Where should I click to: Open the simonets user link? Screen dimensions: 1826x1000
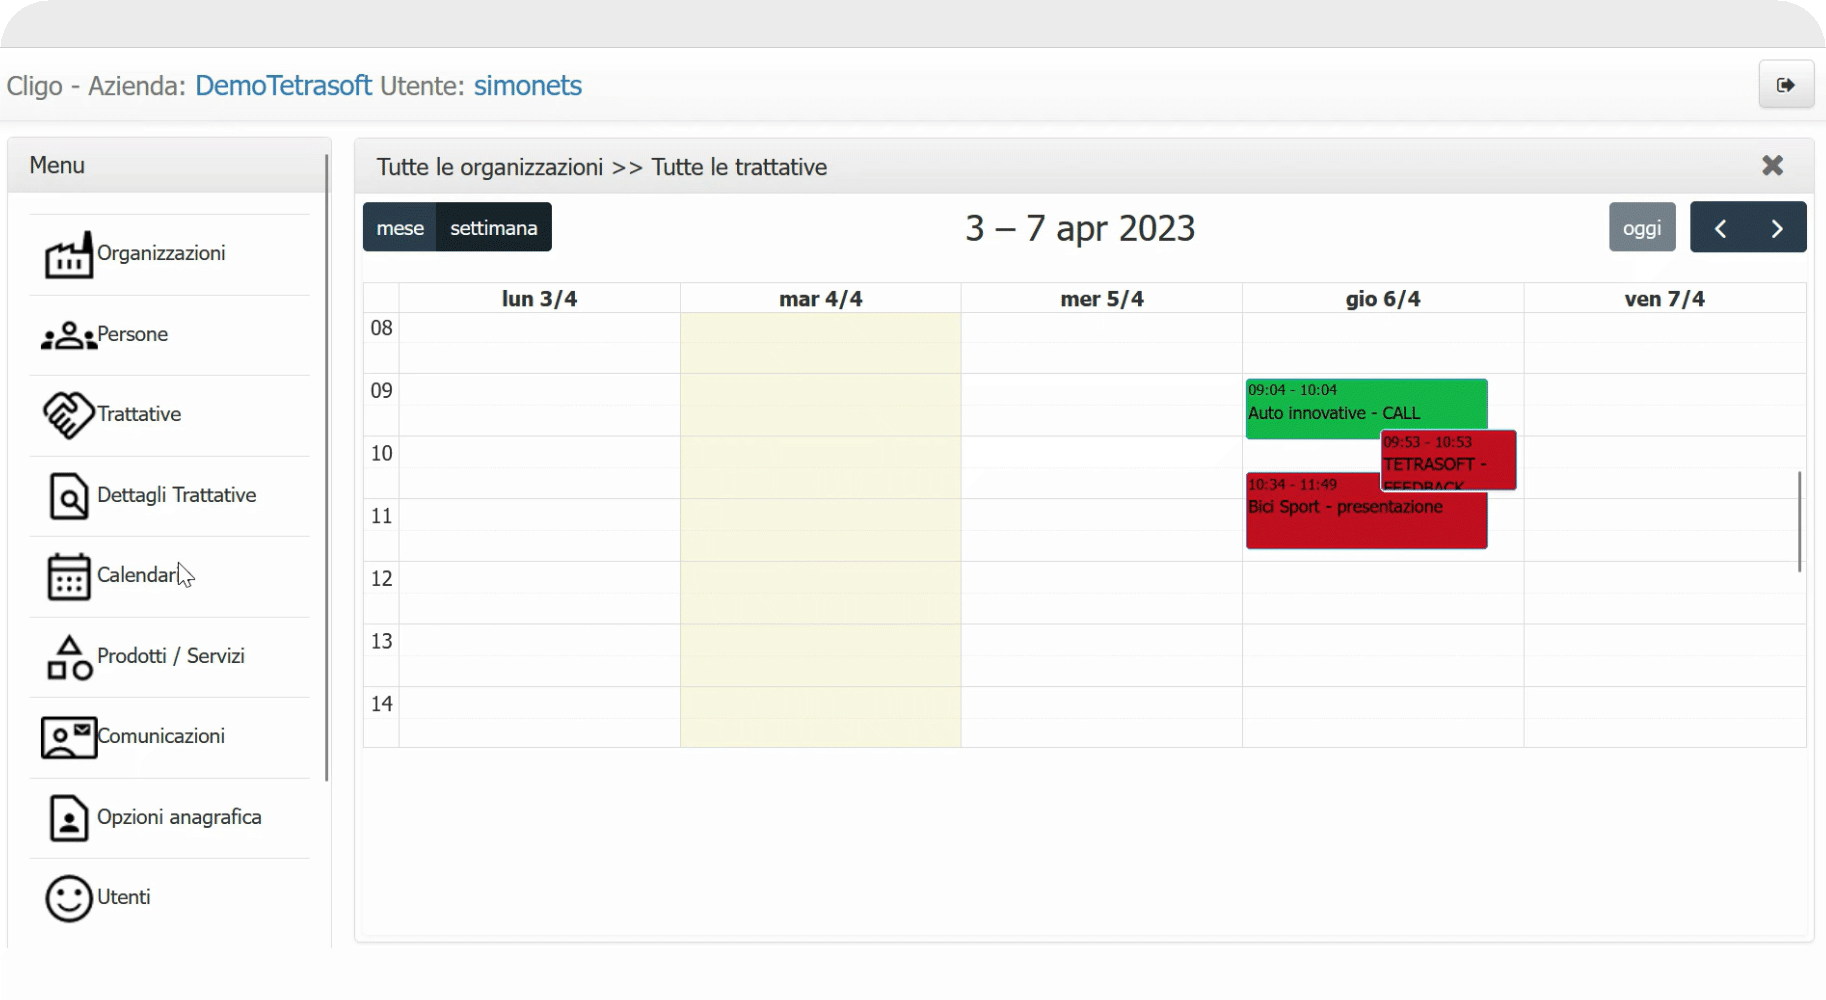pos(527,86)
